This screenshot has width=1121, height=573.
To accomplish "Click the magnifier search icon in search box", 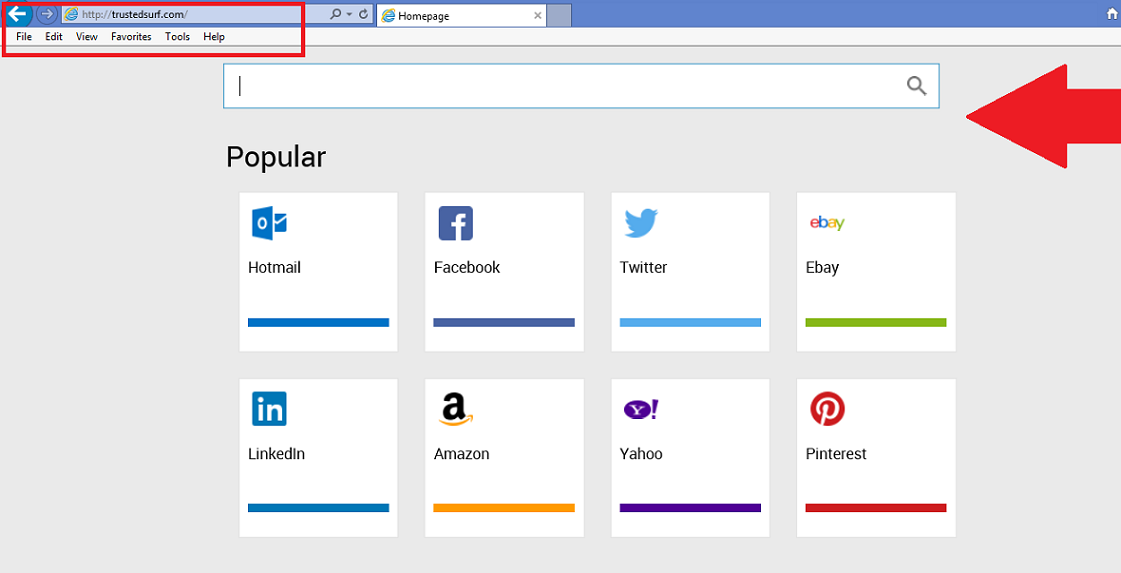I will (x=916, y=86).
